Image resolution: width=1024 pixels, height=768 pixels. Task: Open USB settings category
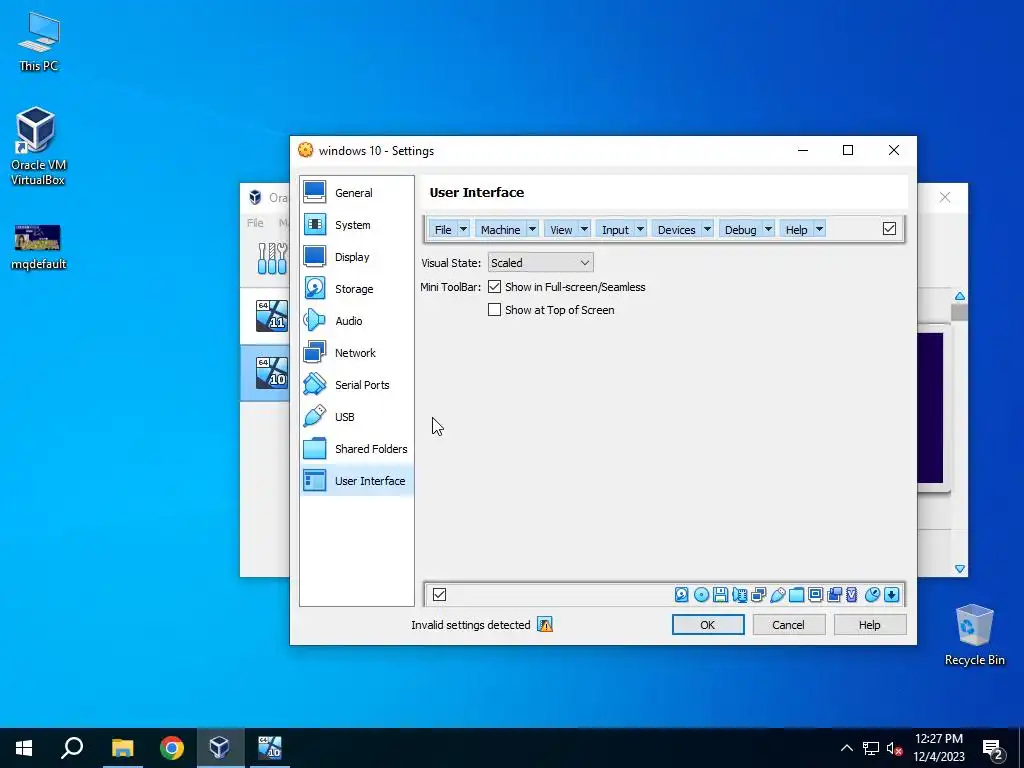(x=357, y=417)
